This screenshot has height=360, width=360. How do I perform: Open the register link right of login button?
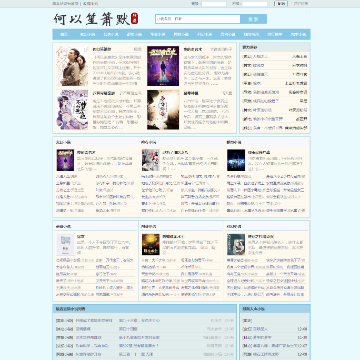[300, 4]
